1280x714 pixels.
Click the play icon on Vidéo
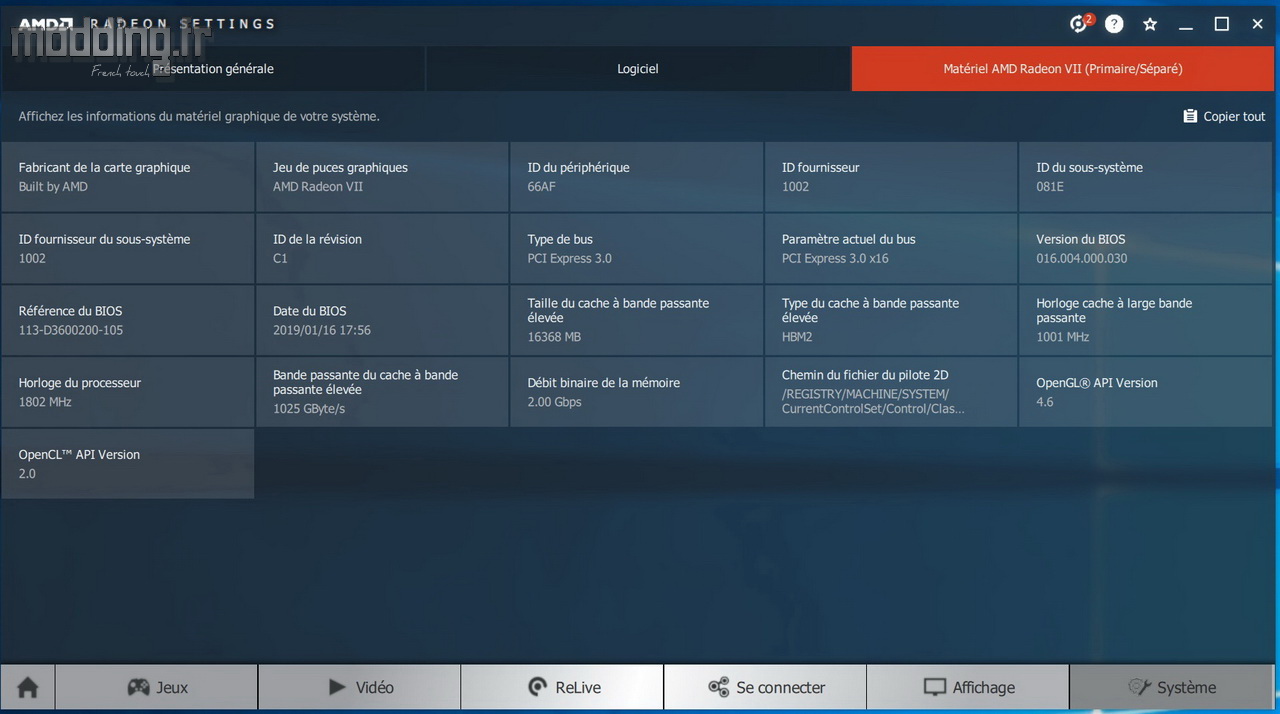(337, 687)
